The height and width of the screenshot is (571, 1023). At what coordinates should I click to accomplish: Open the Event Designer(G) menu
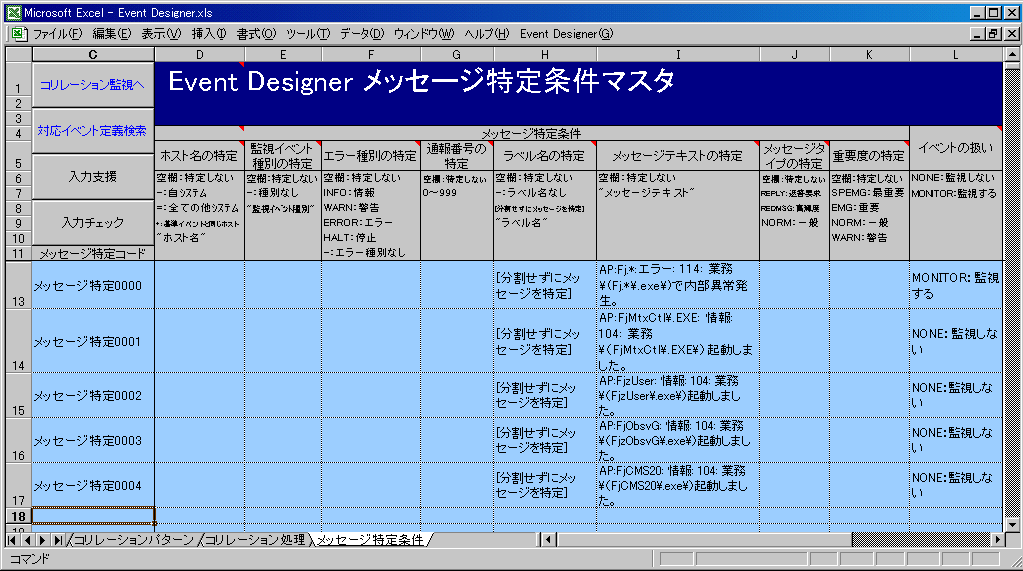(x=566, y=34)
